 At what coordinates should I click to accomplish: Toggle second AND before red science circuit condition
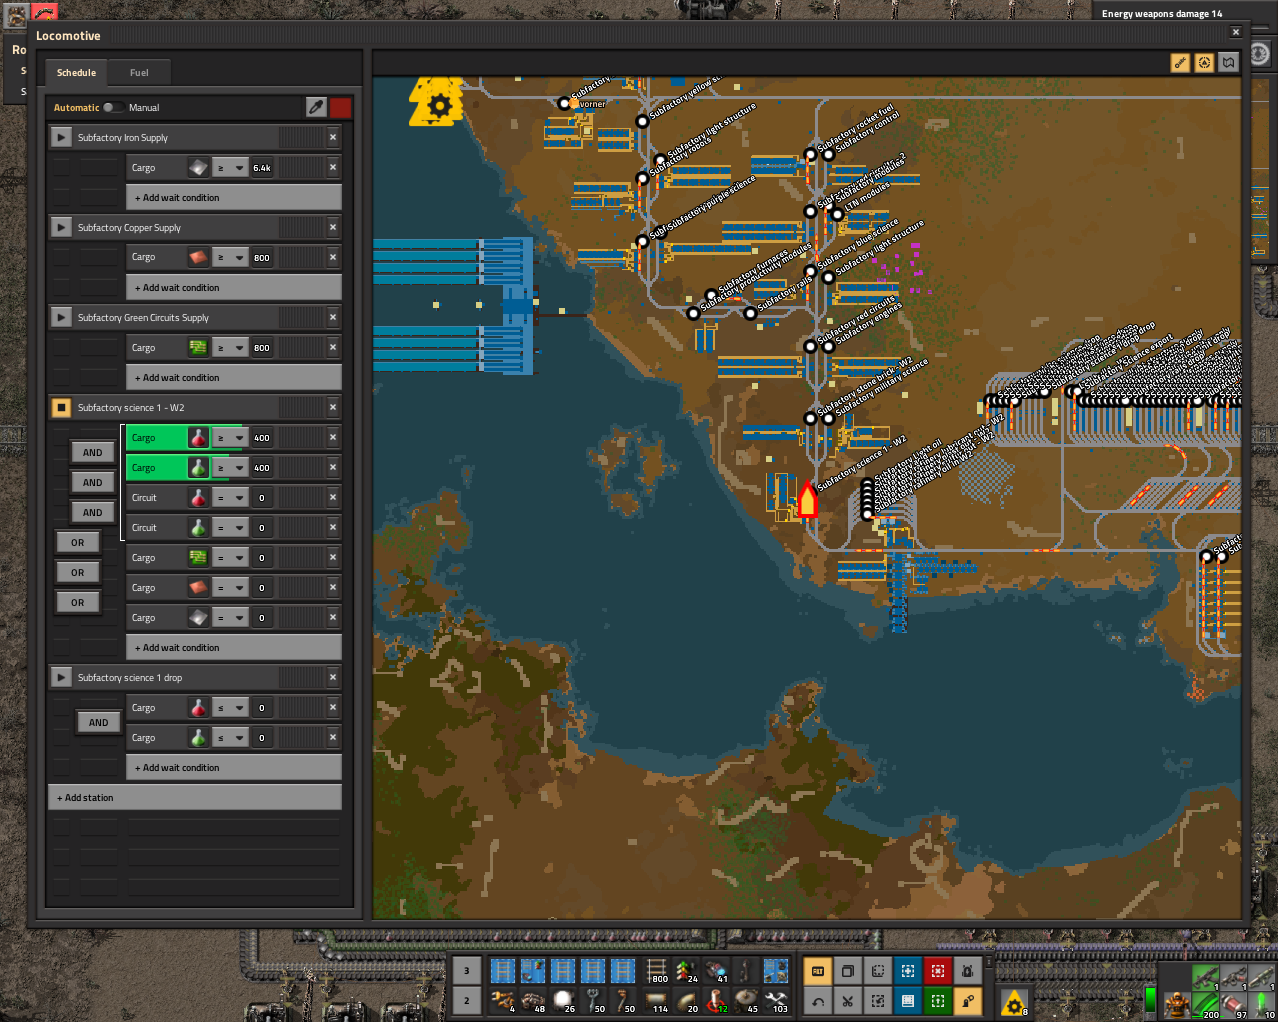point(92,482)
